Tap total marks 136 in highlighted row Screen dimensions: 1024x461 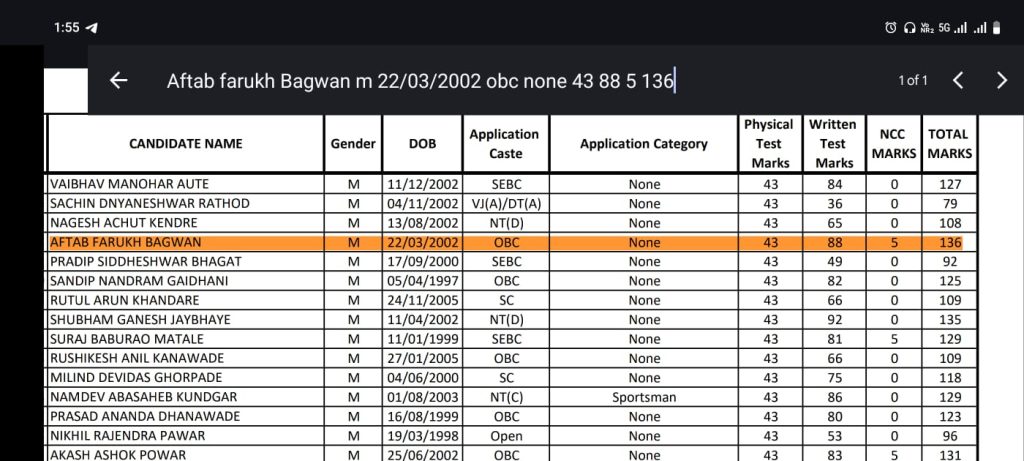click(x=949, y=242)
